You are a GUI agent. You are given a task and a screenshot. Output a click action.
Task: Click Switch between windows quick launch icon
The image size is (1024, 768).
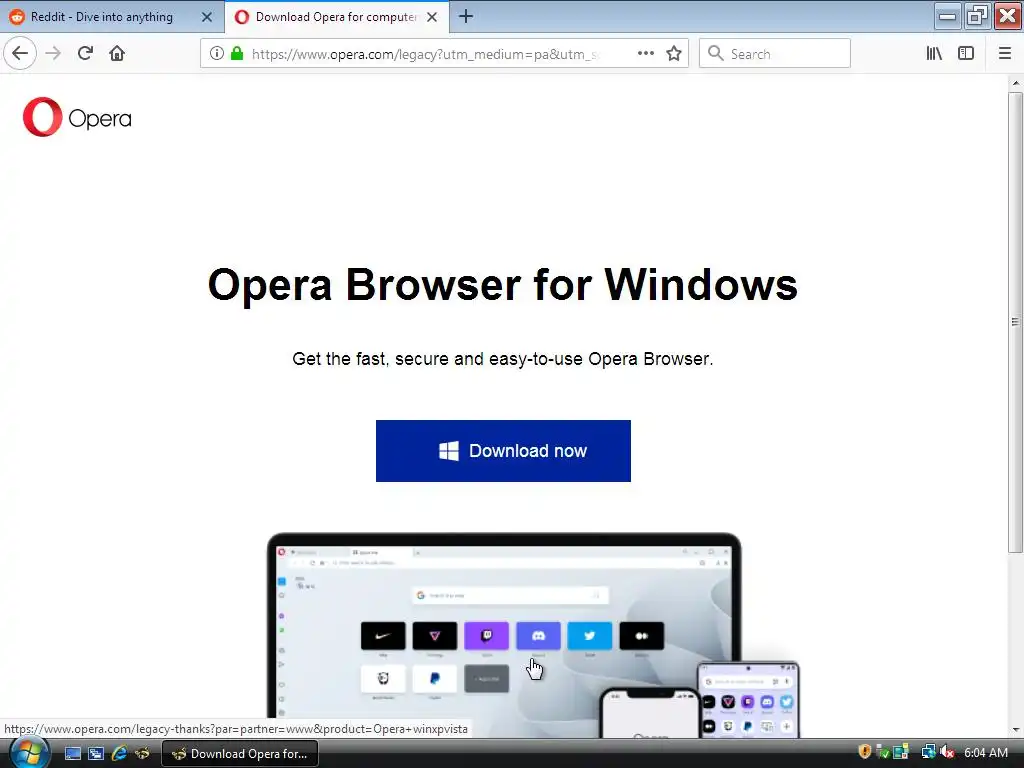(96, 754)
